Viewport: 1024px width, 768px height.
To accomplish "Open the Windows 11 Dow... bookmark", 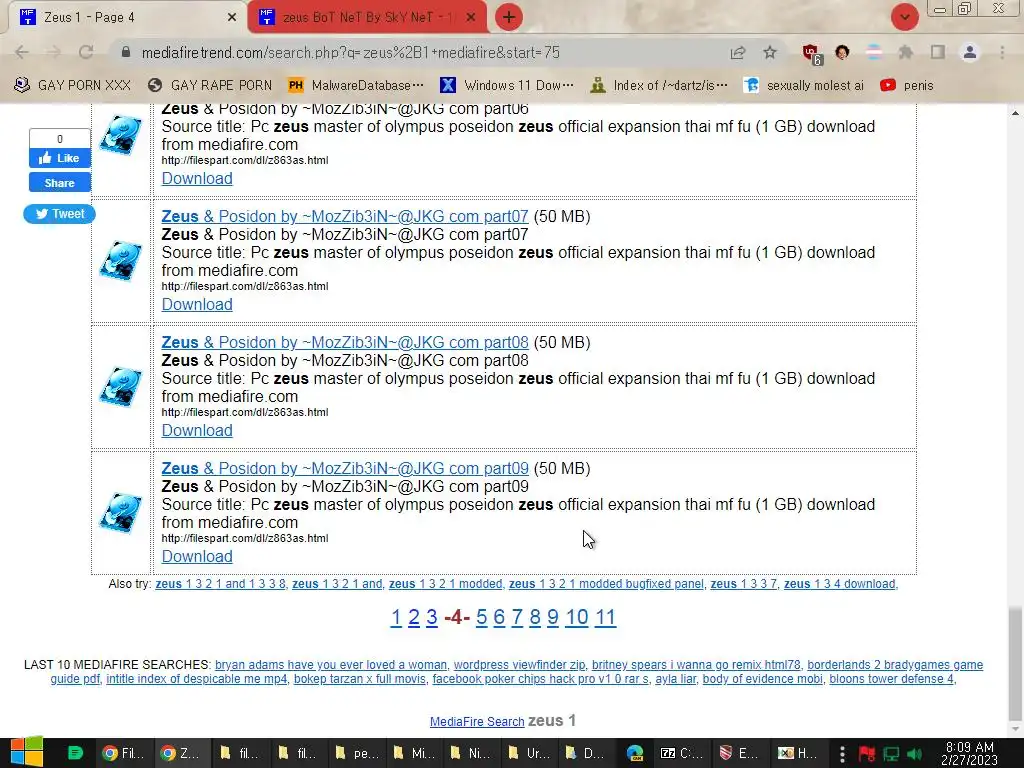I will click(x=507, y=86).
